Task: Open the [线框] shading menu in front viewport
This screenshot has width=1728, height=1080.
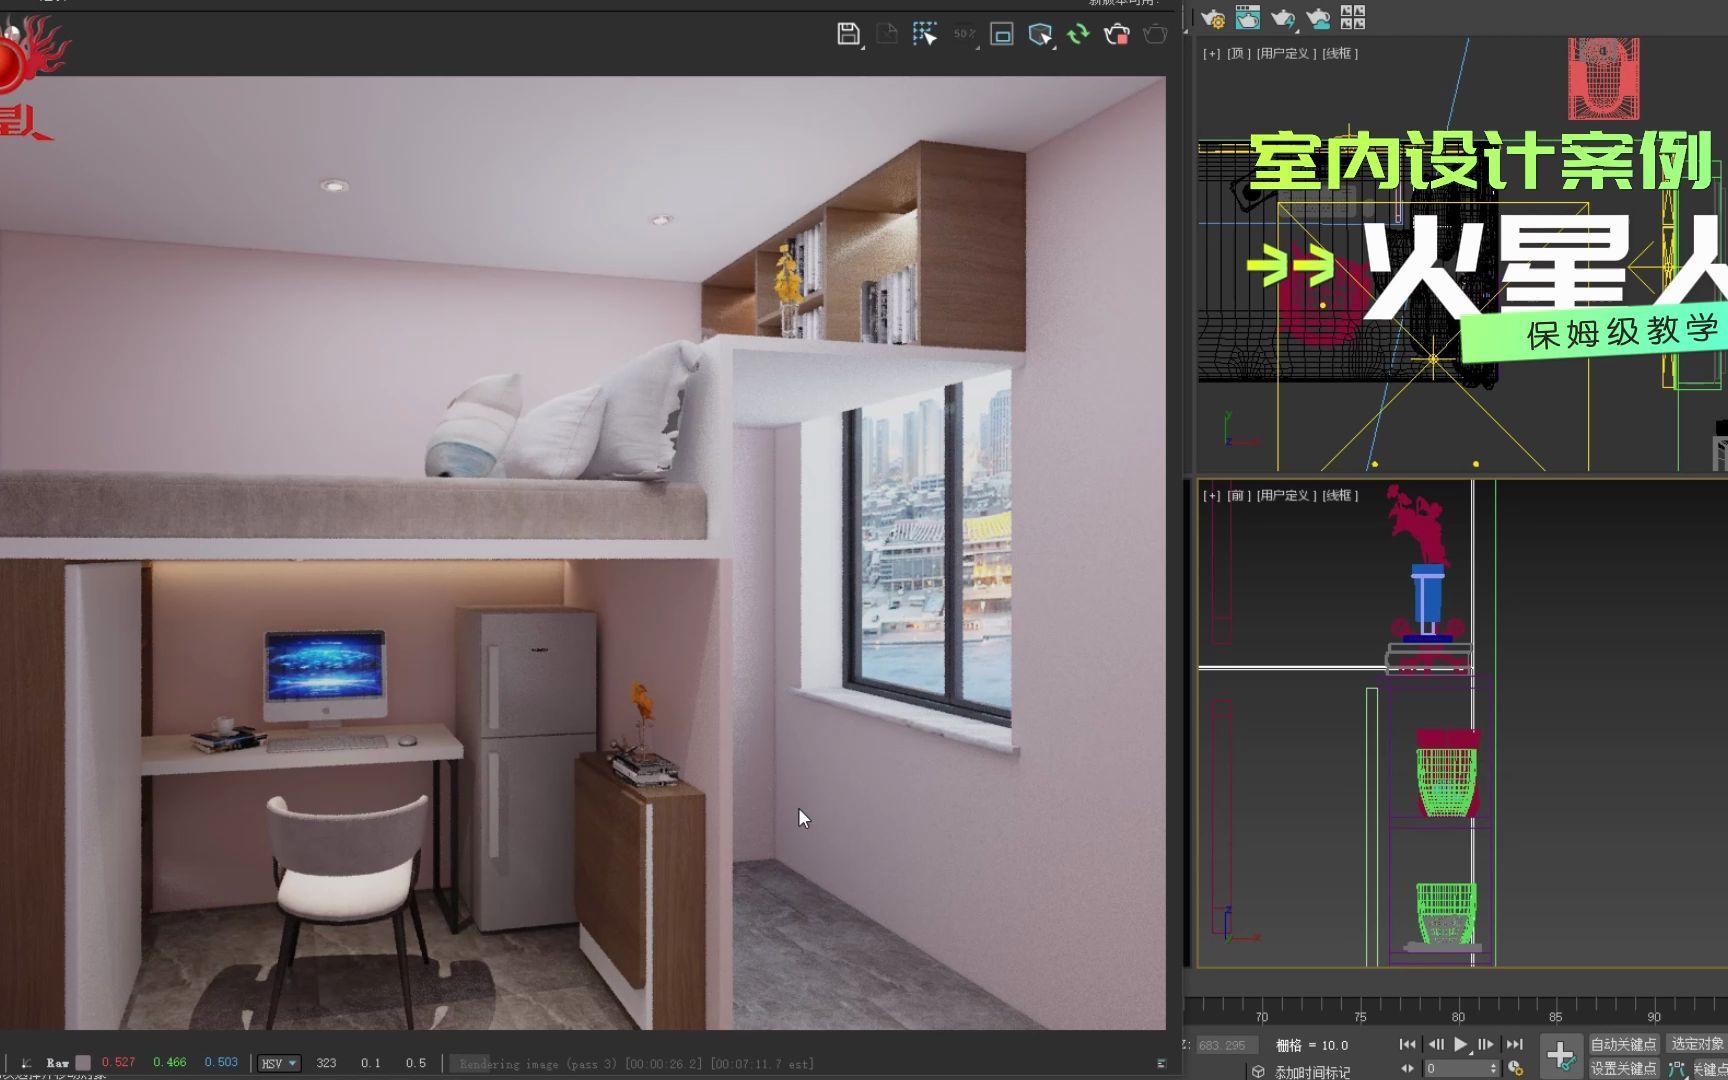Action: click(1340, 495)
